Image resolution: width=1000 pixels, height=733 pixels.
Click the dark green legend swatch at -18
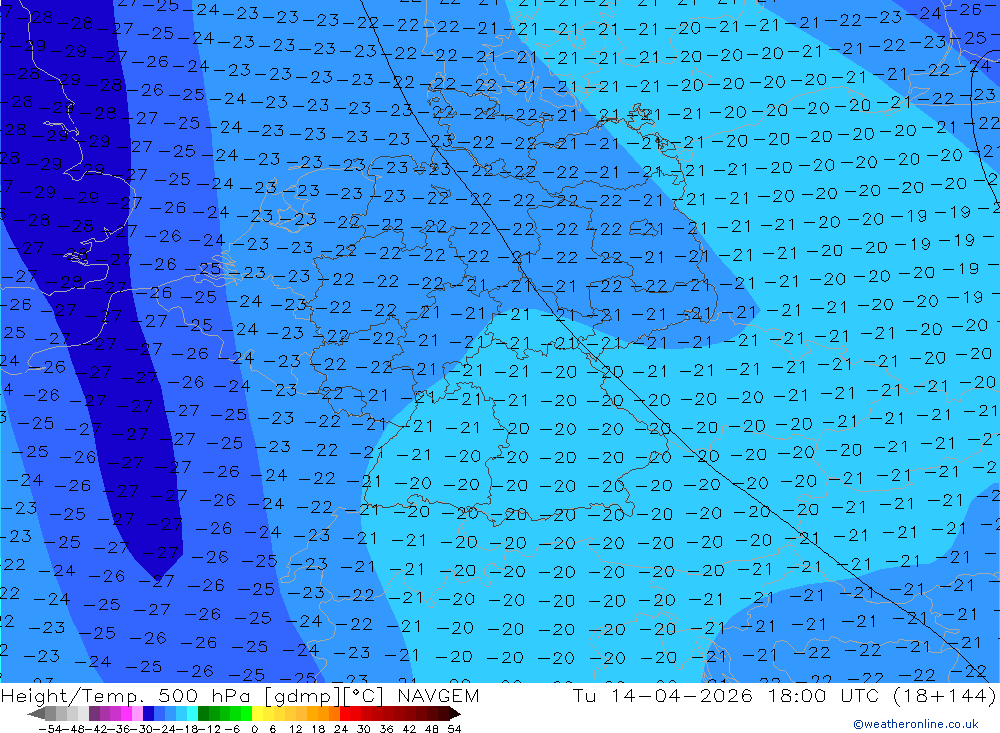pyautogui.click(x=203, y=714)
